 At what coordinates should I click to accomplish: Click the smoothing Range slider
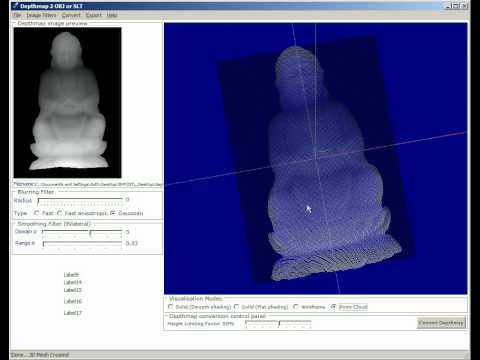[82, 244]
